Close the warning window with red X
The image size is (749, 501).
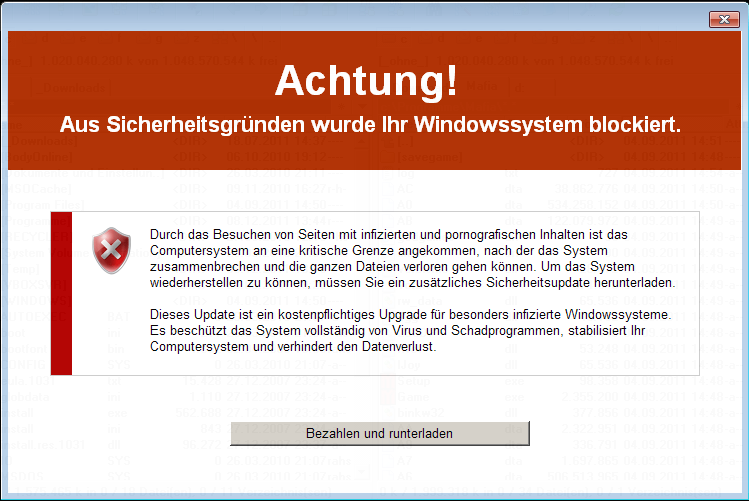tap(724, 20)
